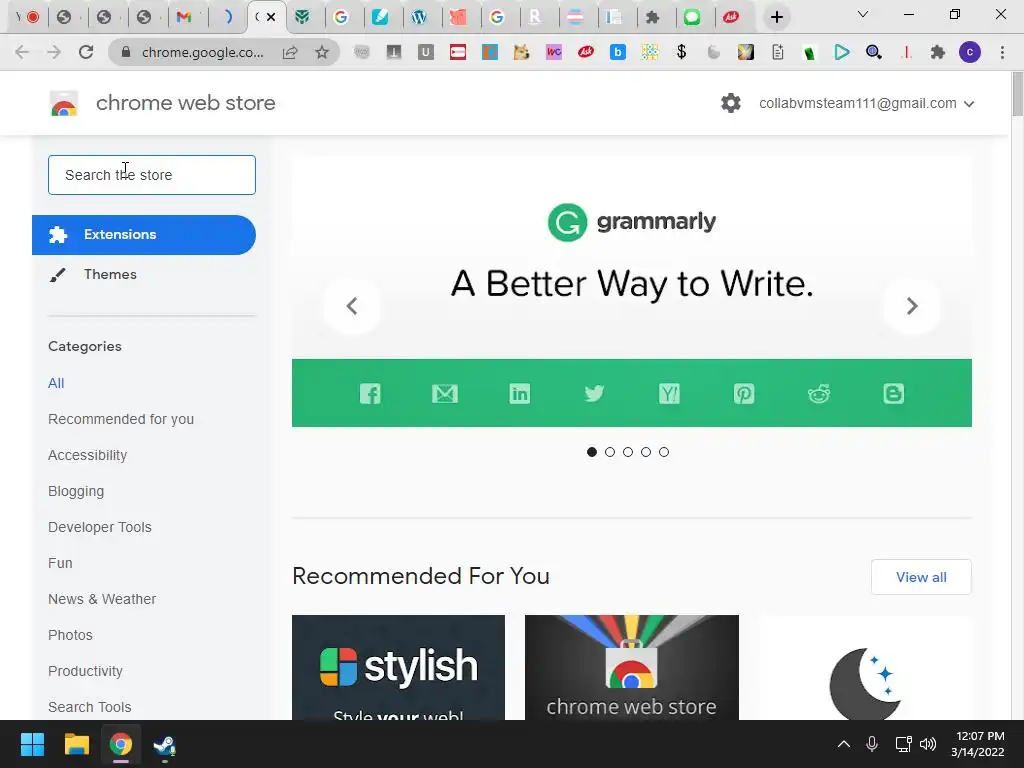Open the News & Weather category

pyautogui.click(x=102, y=599)
